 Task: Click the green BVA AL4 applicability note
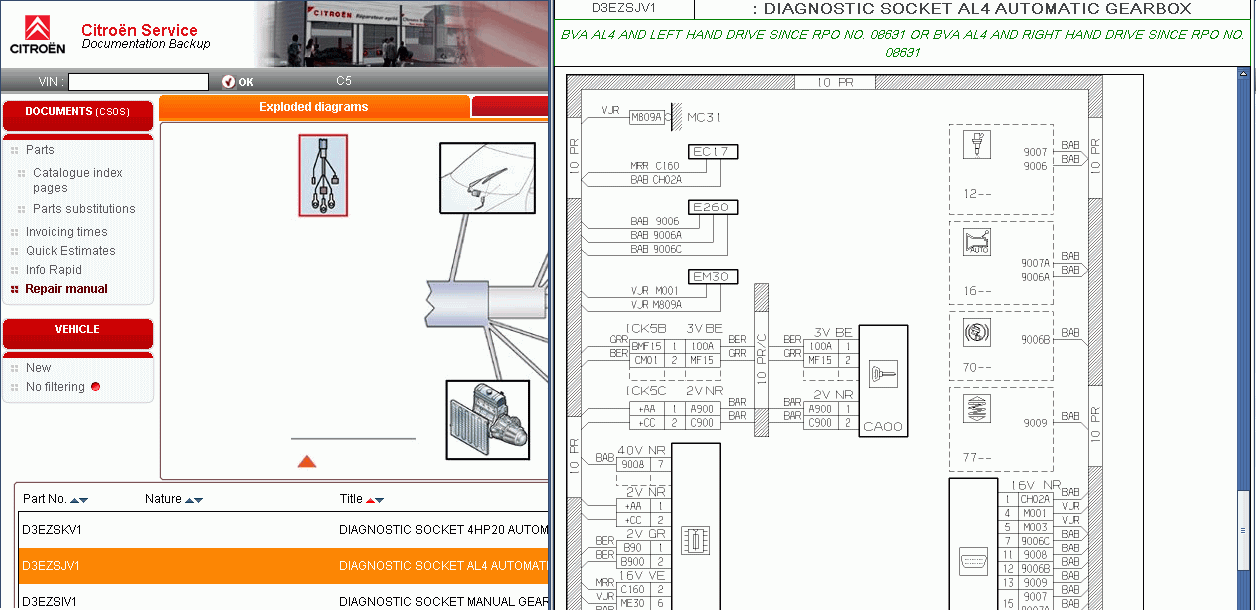point(902,43)
